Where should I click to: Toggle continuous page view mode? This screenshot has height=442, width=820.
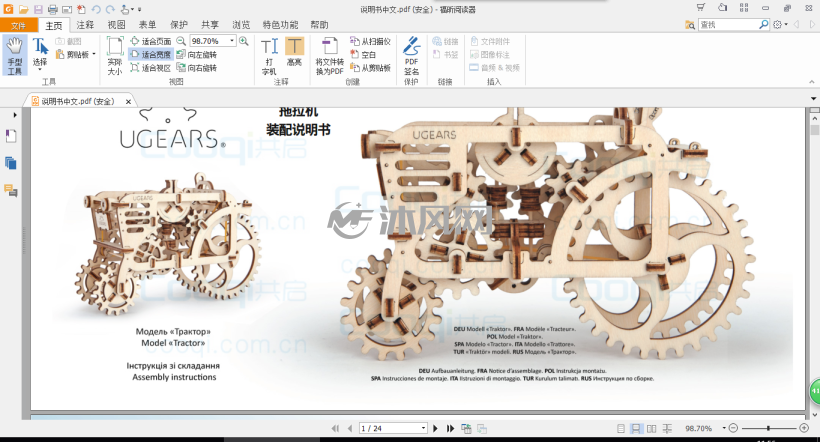point(635,428)
